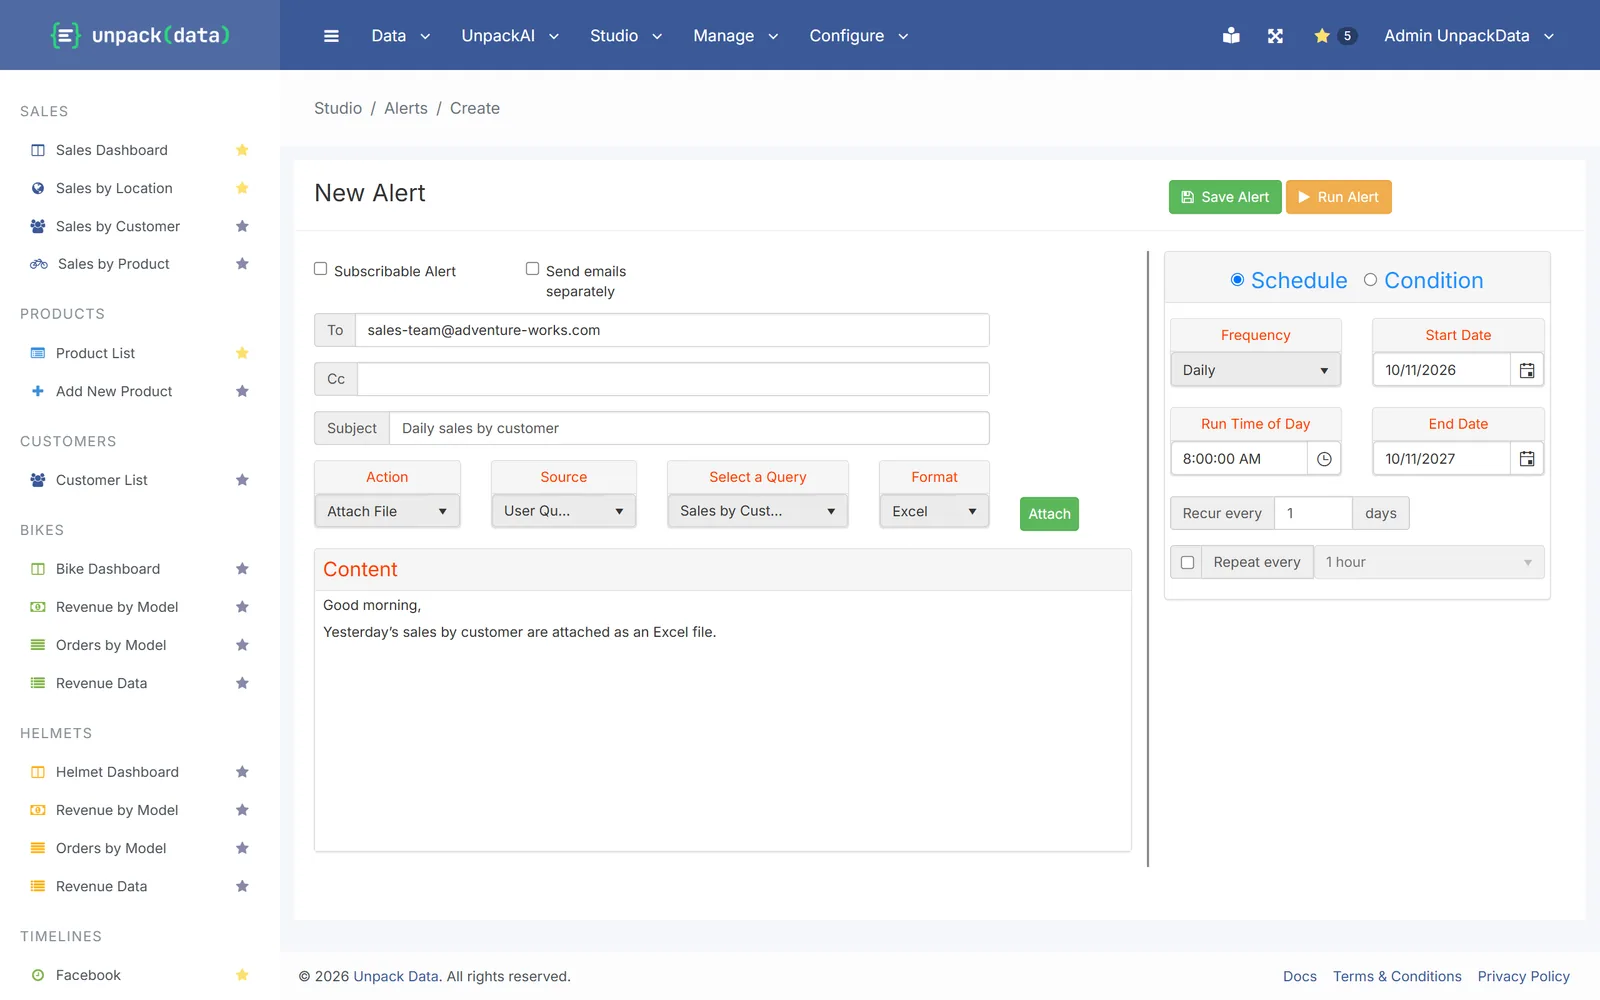Open the Configure menu
The width and height of the screenshot is (1600, 1000).
tap(859, 36)
